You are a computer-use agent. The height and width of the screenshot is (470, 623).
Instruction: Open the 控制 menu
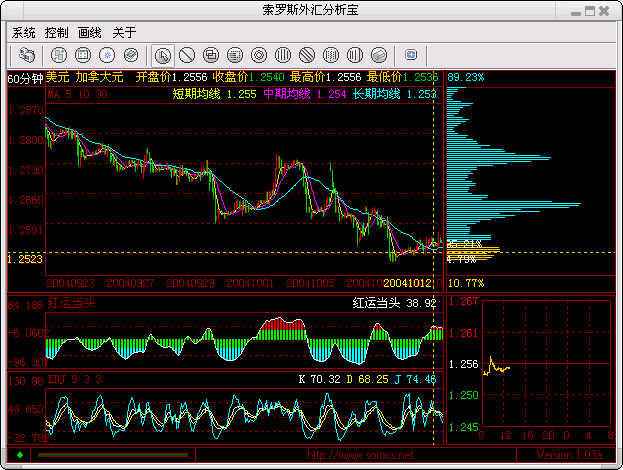coord(56,32)
